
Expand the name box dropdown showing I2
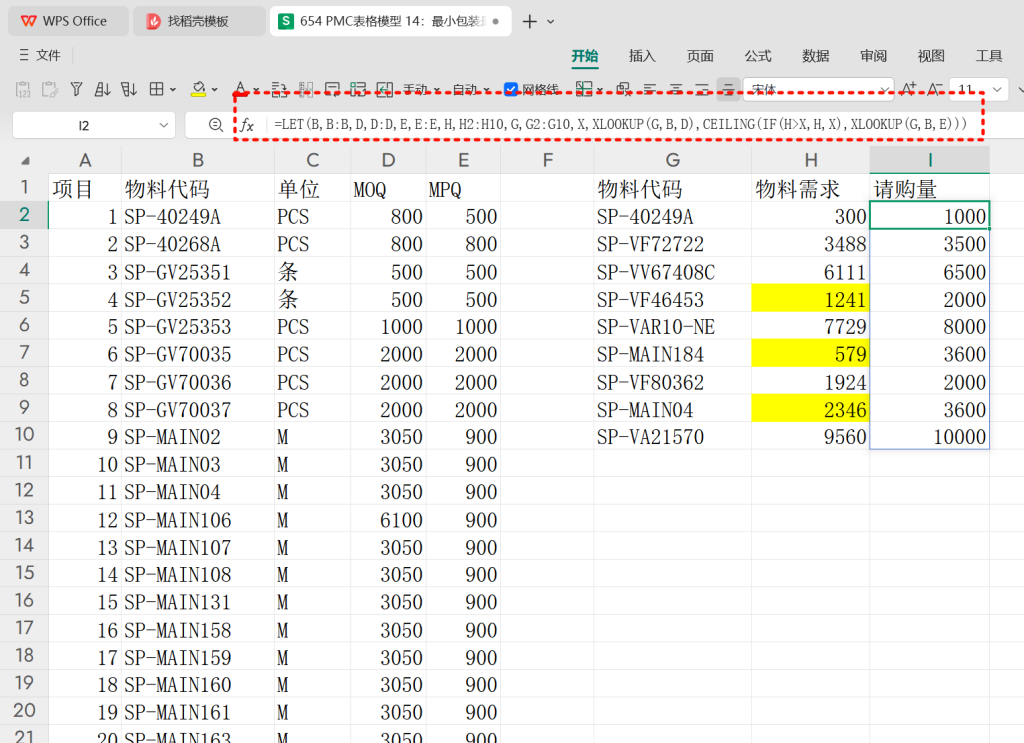[163, 125]
